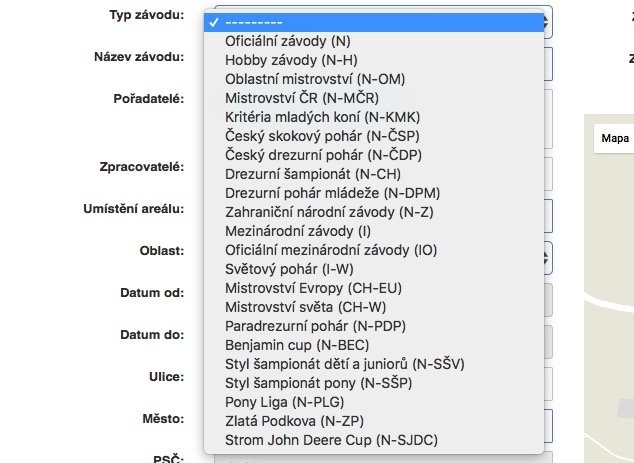Pick Oblastní mistrovství (N-OM)
634x463 pixels.
(x=314, y=79)
